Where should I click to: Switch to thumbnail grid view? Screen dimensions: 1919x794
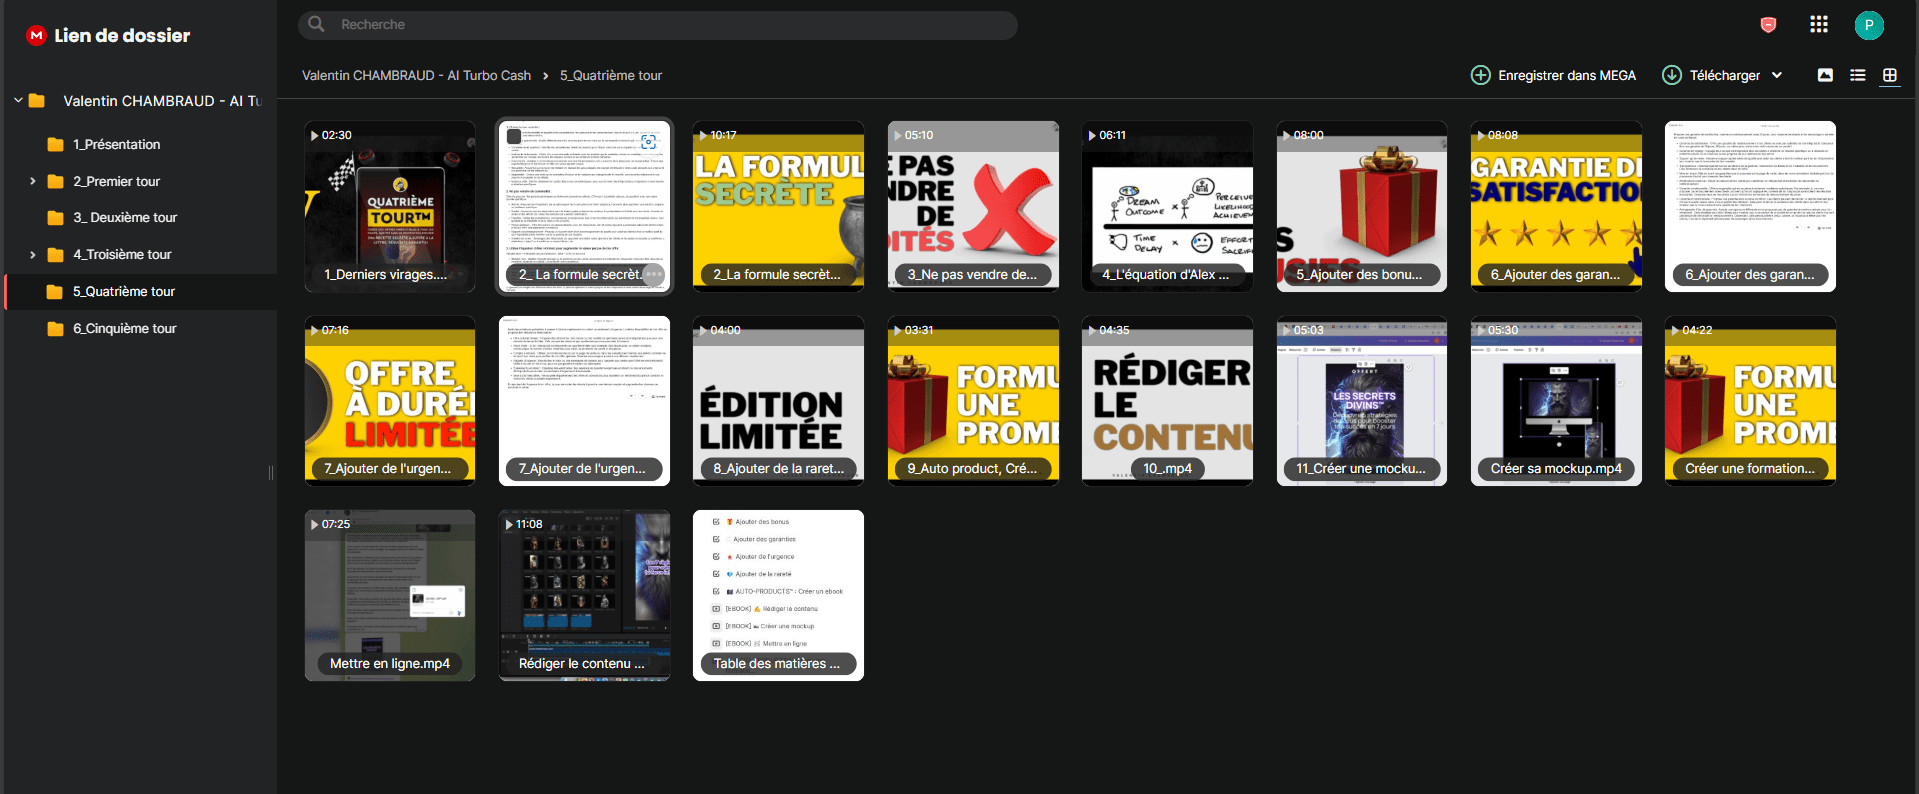(x=1890, y=75)
